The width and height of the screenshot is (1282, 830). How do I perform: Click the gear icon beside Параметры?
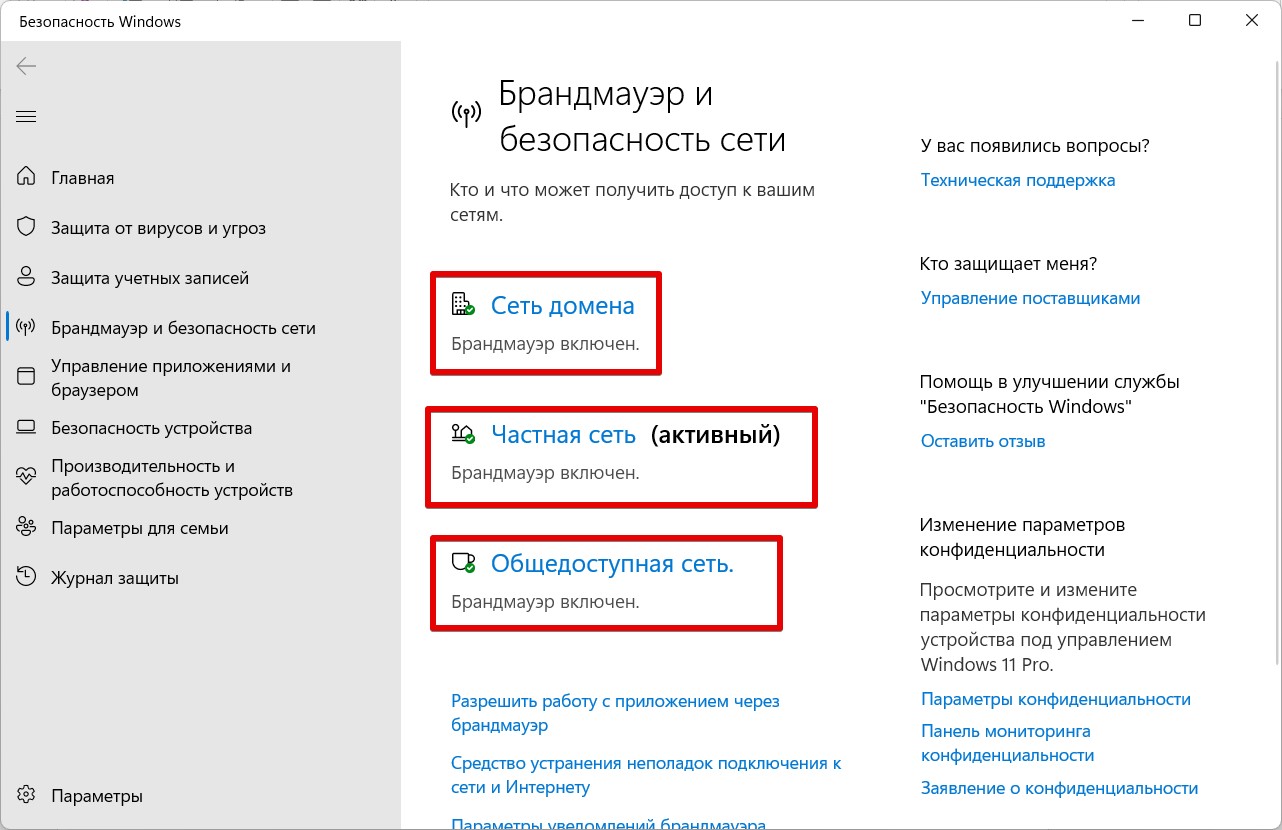[27, 796]
